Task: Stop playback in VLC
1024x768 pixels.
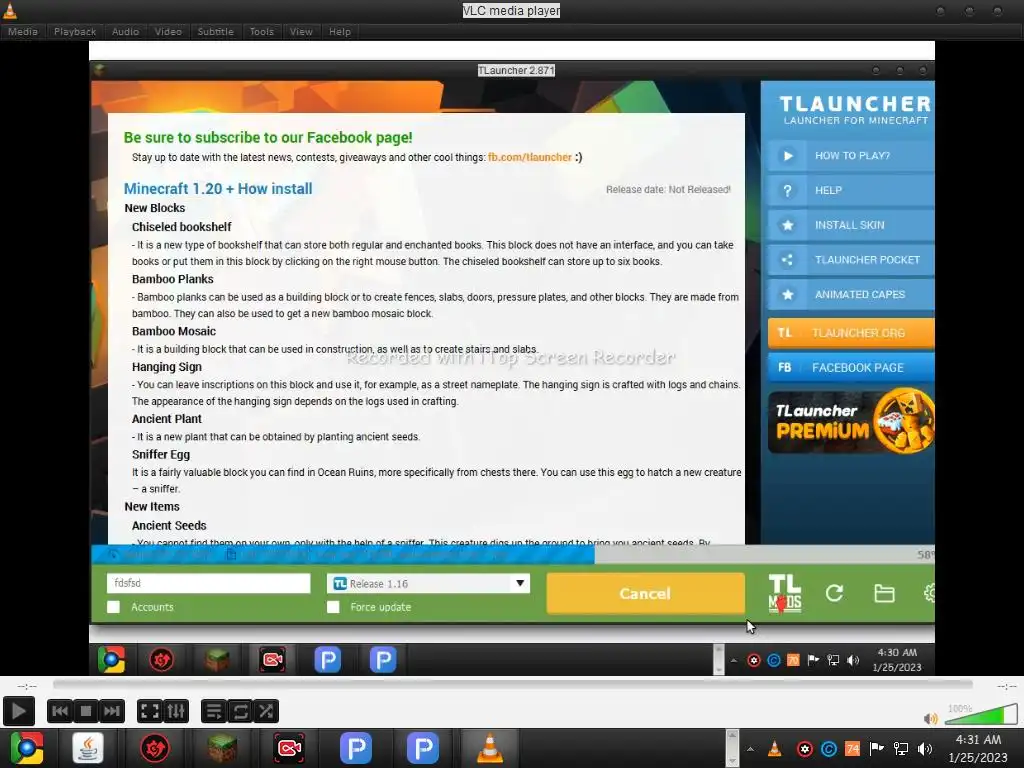Action: [x=86, y=711]
